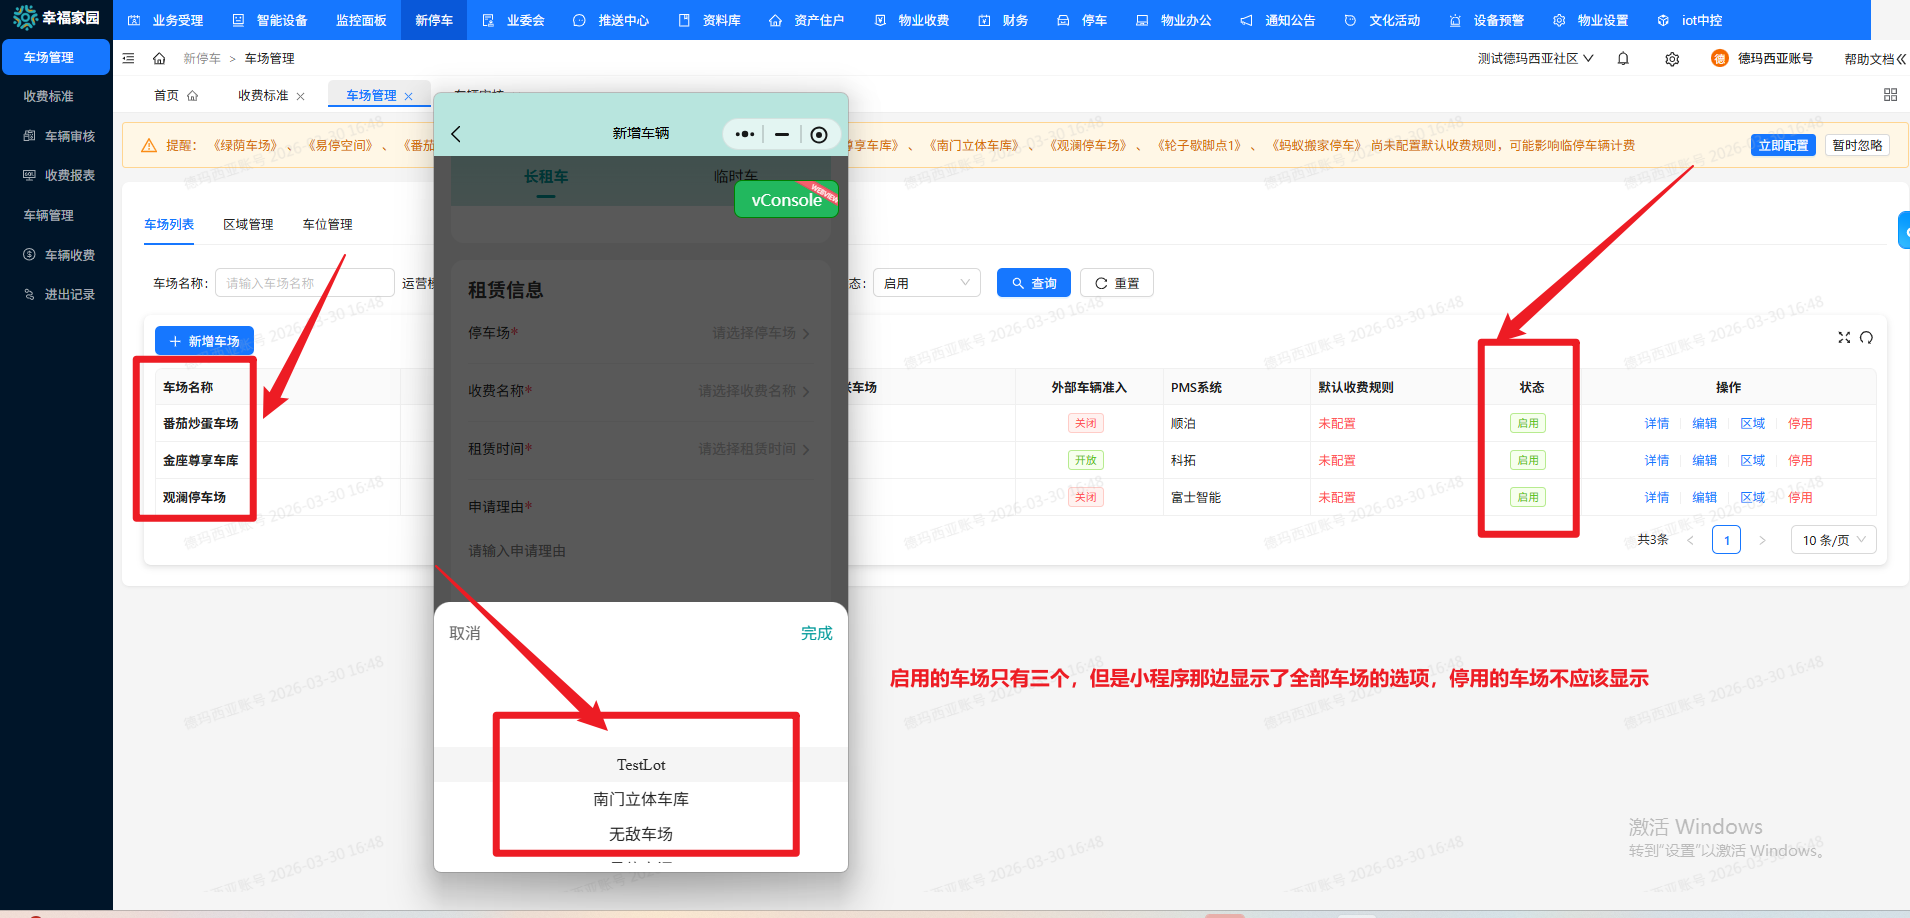Expand the 状态 启用 dropdown
Image resolution: width=1910 pixels, height=918 pixels.
(x=926, y=283)
